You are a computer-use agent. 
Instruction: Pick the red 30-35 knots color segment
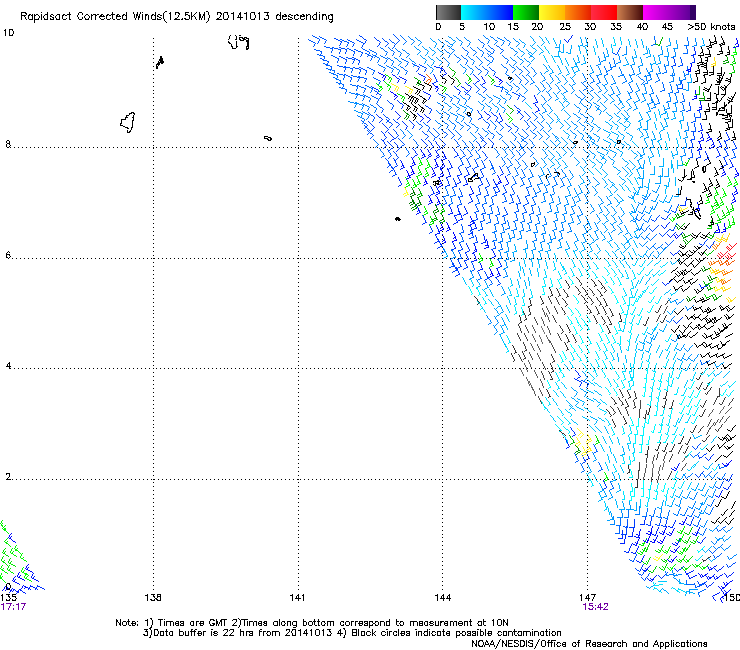pyautogui.click(x=604, y=12)
